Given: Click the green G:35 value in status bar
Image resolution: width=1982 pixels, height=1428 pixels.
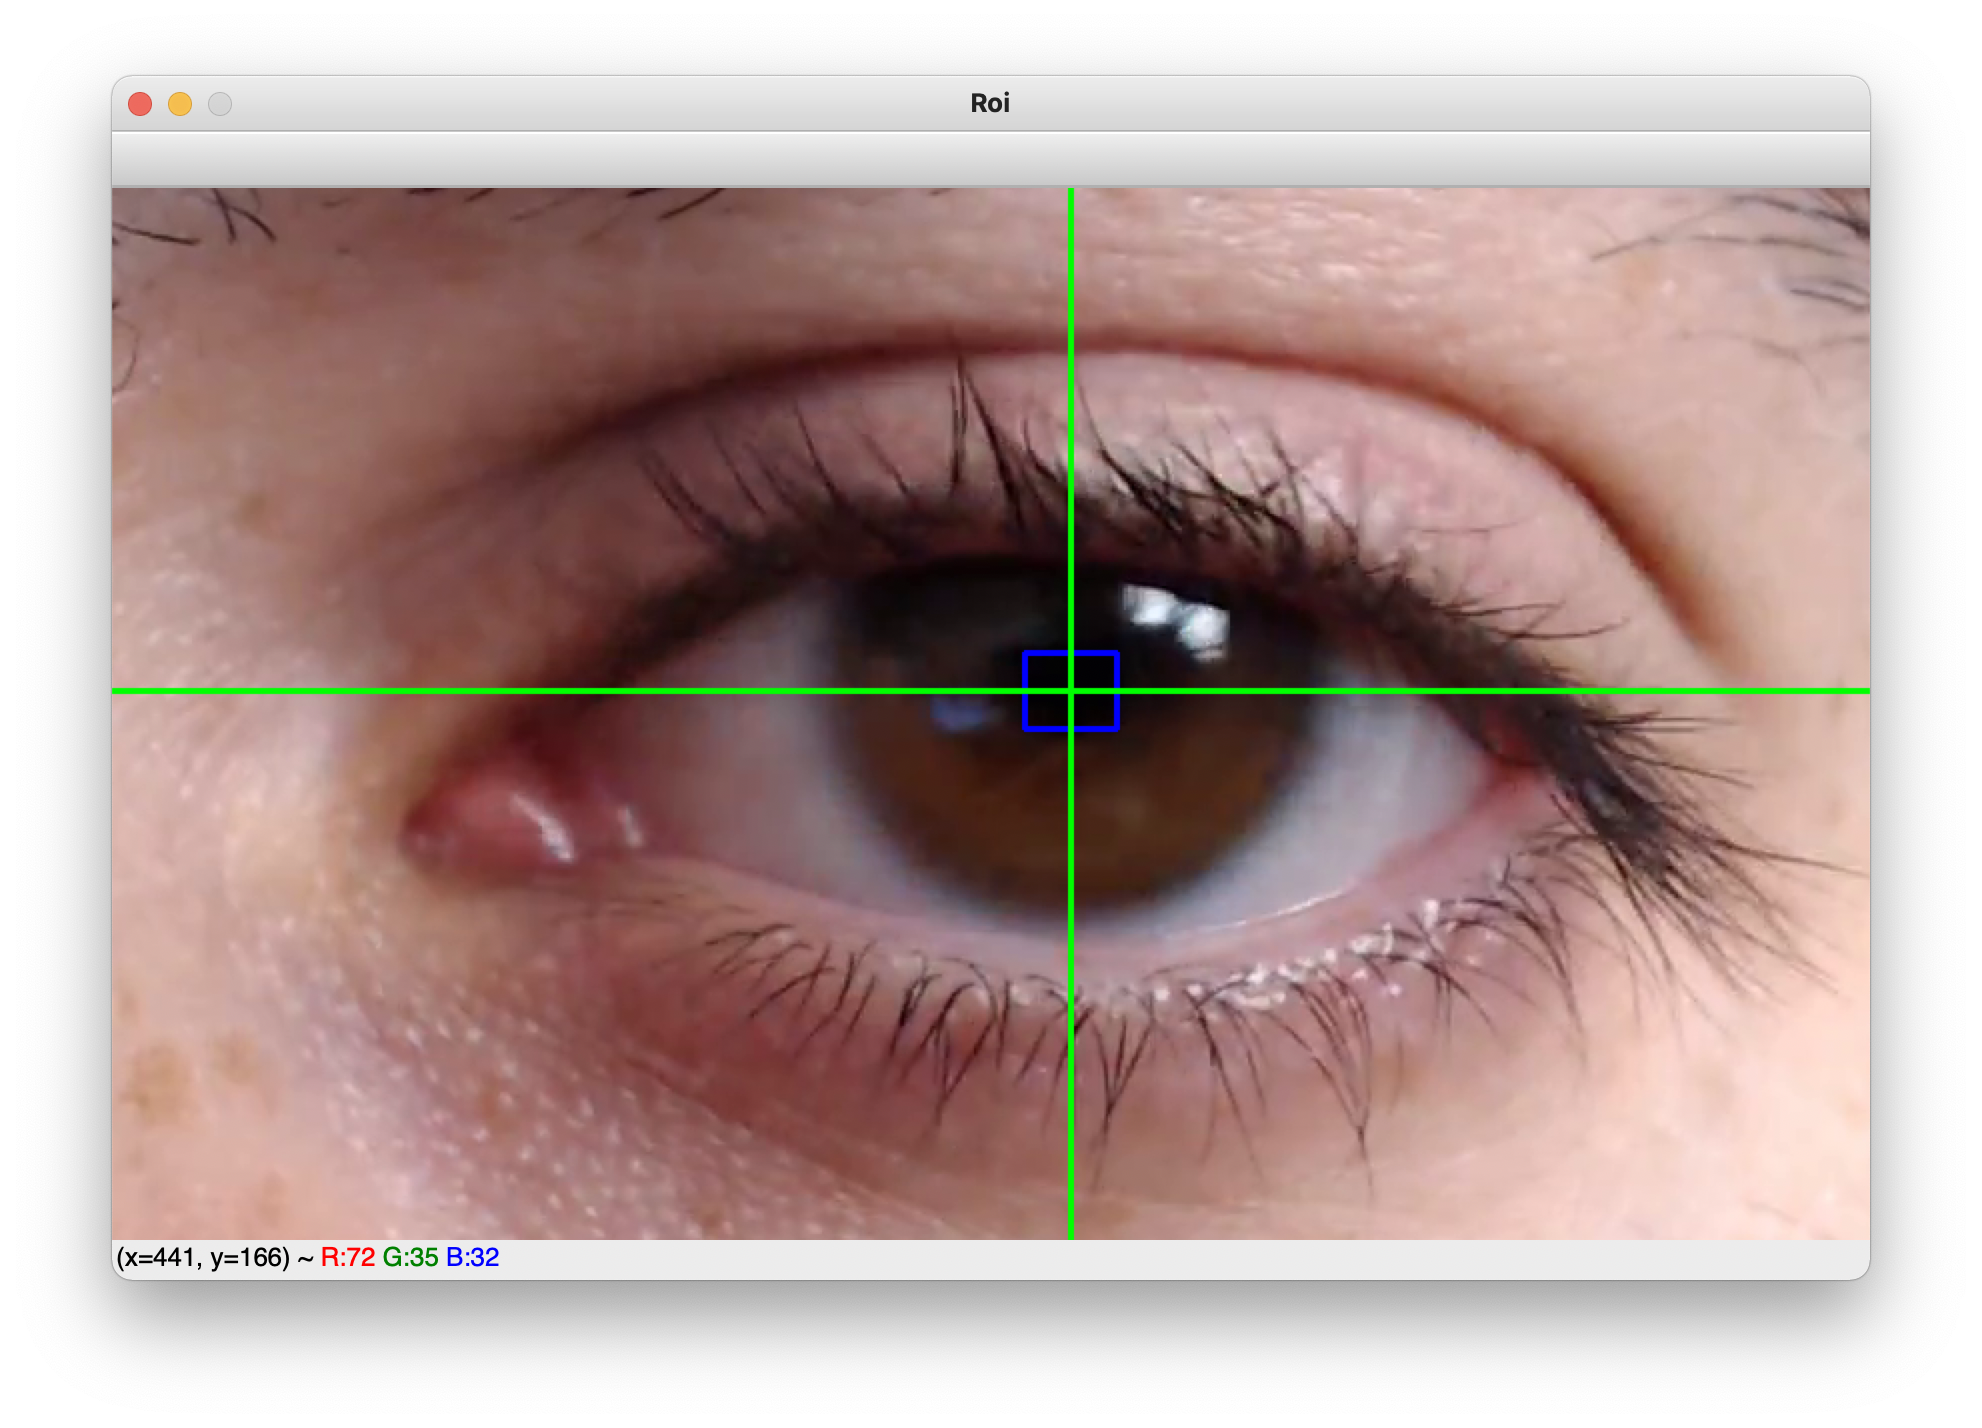Looking at the screenshot, I should (410, 1258).
